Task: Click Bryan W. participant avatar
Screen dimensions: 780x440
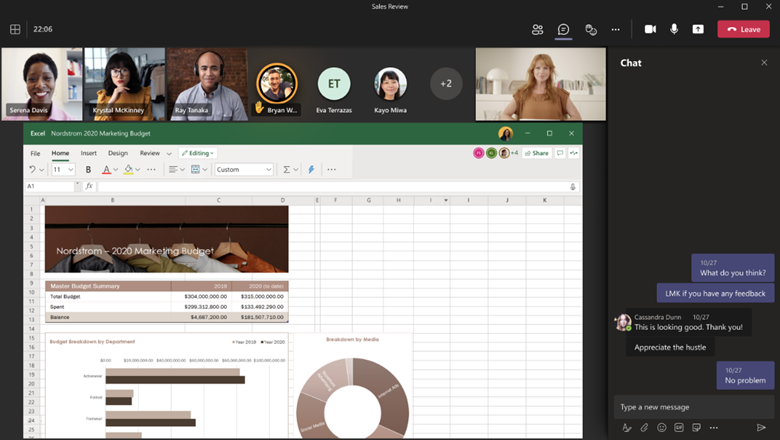Action: tap(277, 84)
